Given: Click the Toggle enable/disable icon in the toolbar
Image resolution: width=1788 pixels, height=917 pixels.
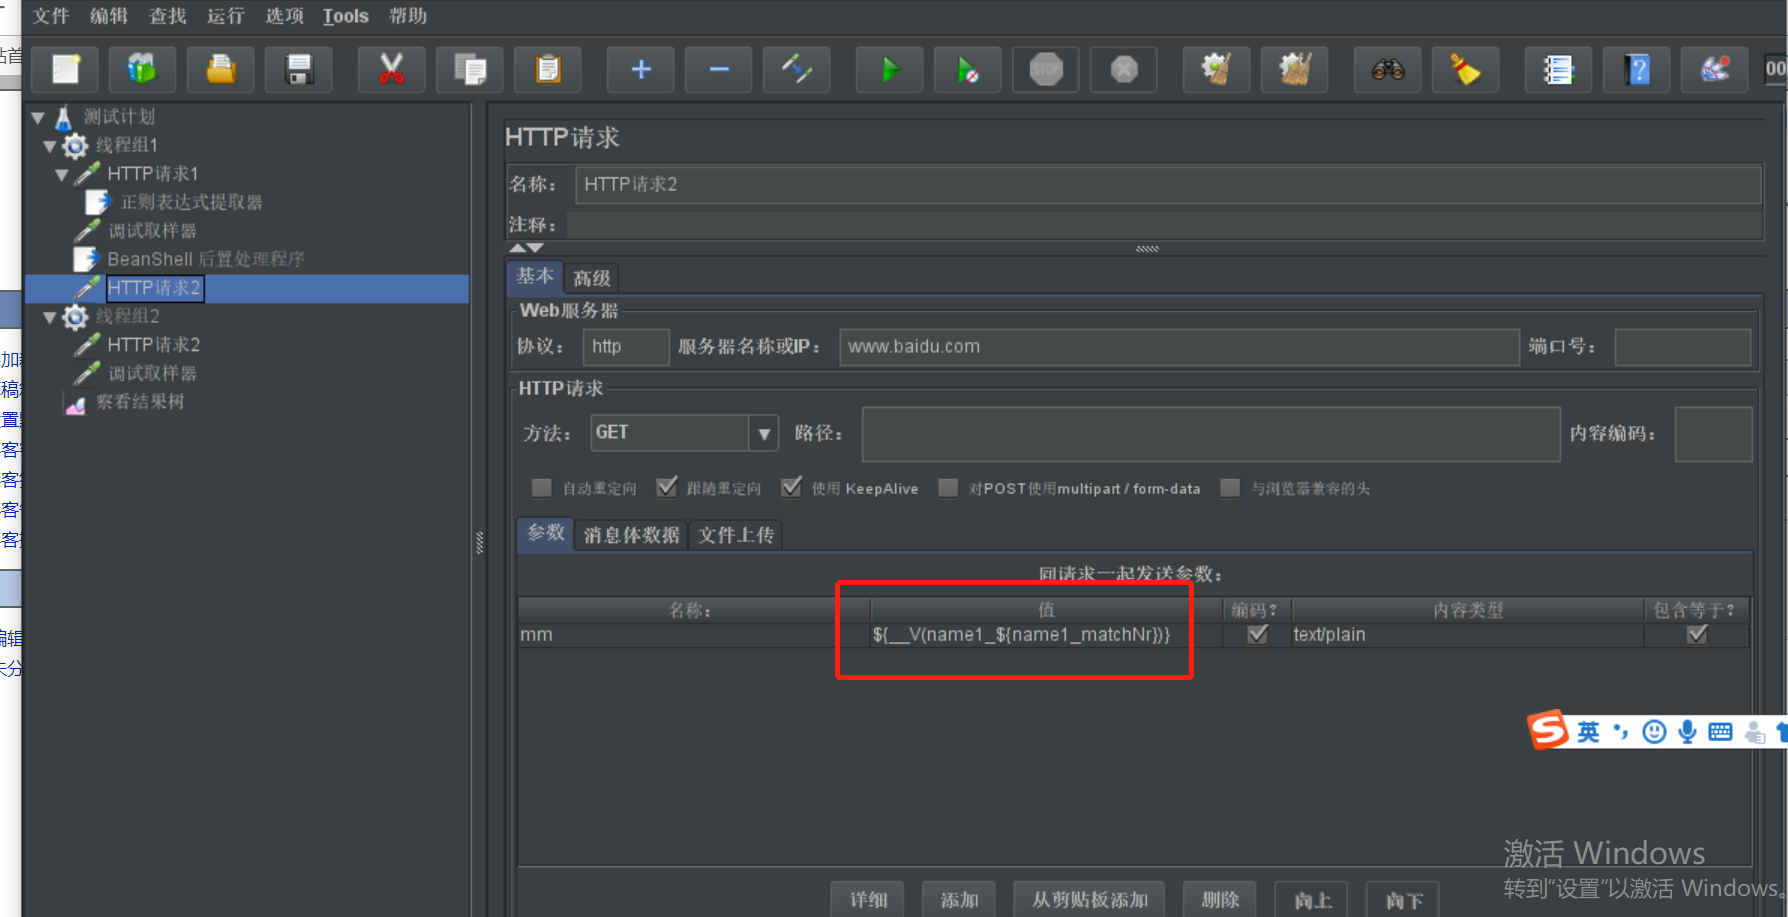Looking at the screenshot, I should coord(797,69).
